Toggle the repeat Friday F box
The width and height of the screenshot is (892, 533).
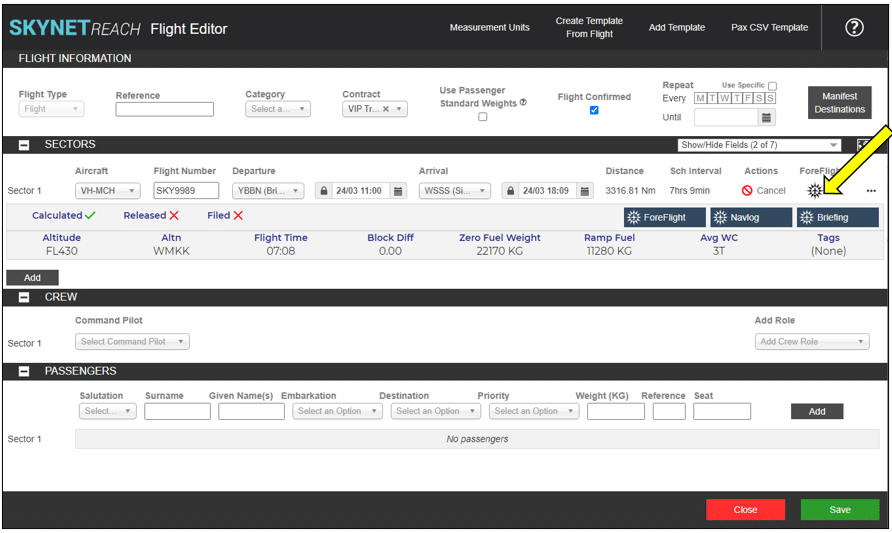tap(748, 98)
